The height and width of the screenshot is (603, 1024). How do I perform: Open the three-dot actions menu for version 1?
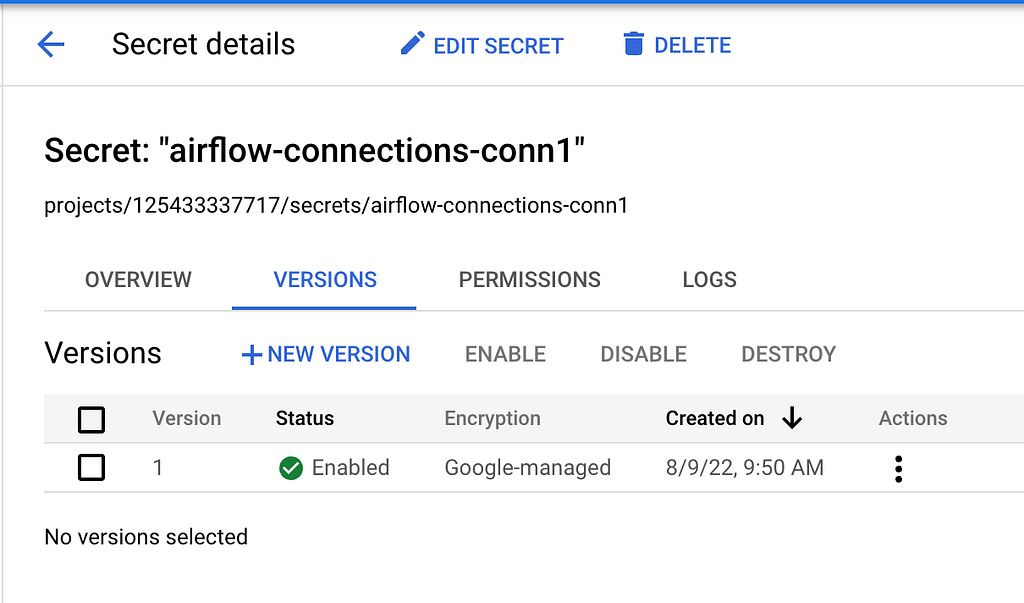coord(899,468)
